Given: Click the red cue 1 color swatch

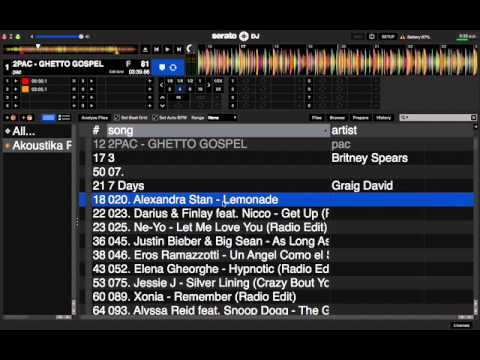Looking at the screenshot, I should (x=25, y=81).
